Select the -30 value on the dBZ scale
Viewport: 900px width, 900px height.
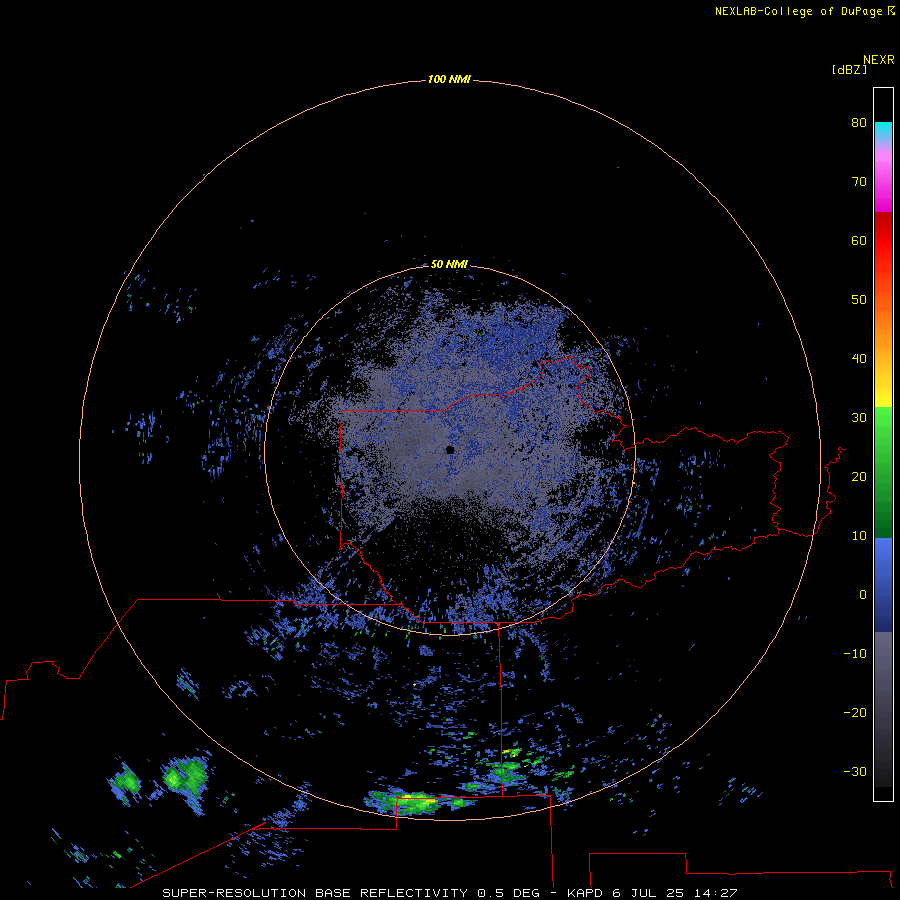[x=855, y=771]
